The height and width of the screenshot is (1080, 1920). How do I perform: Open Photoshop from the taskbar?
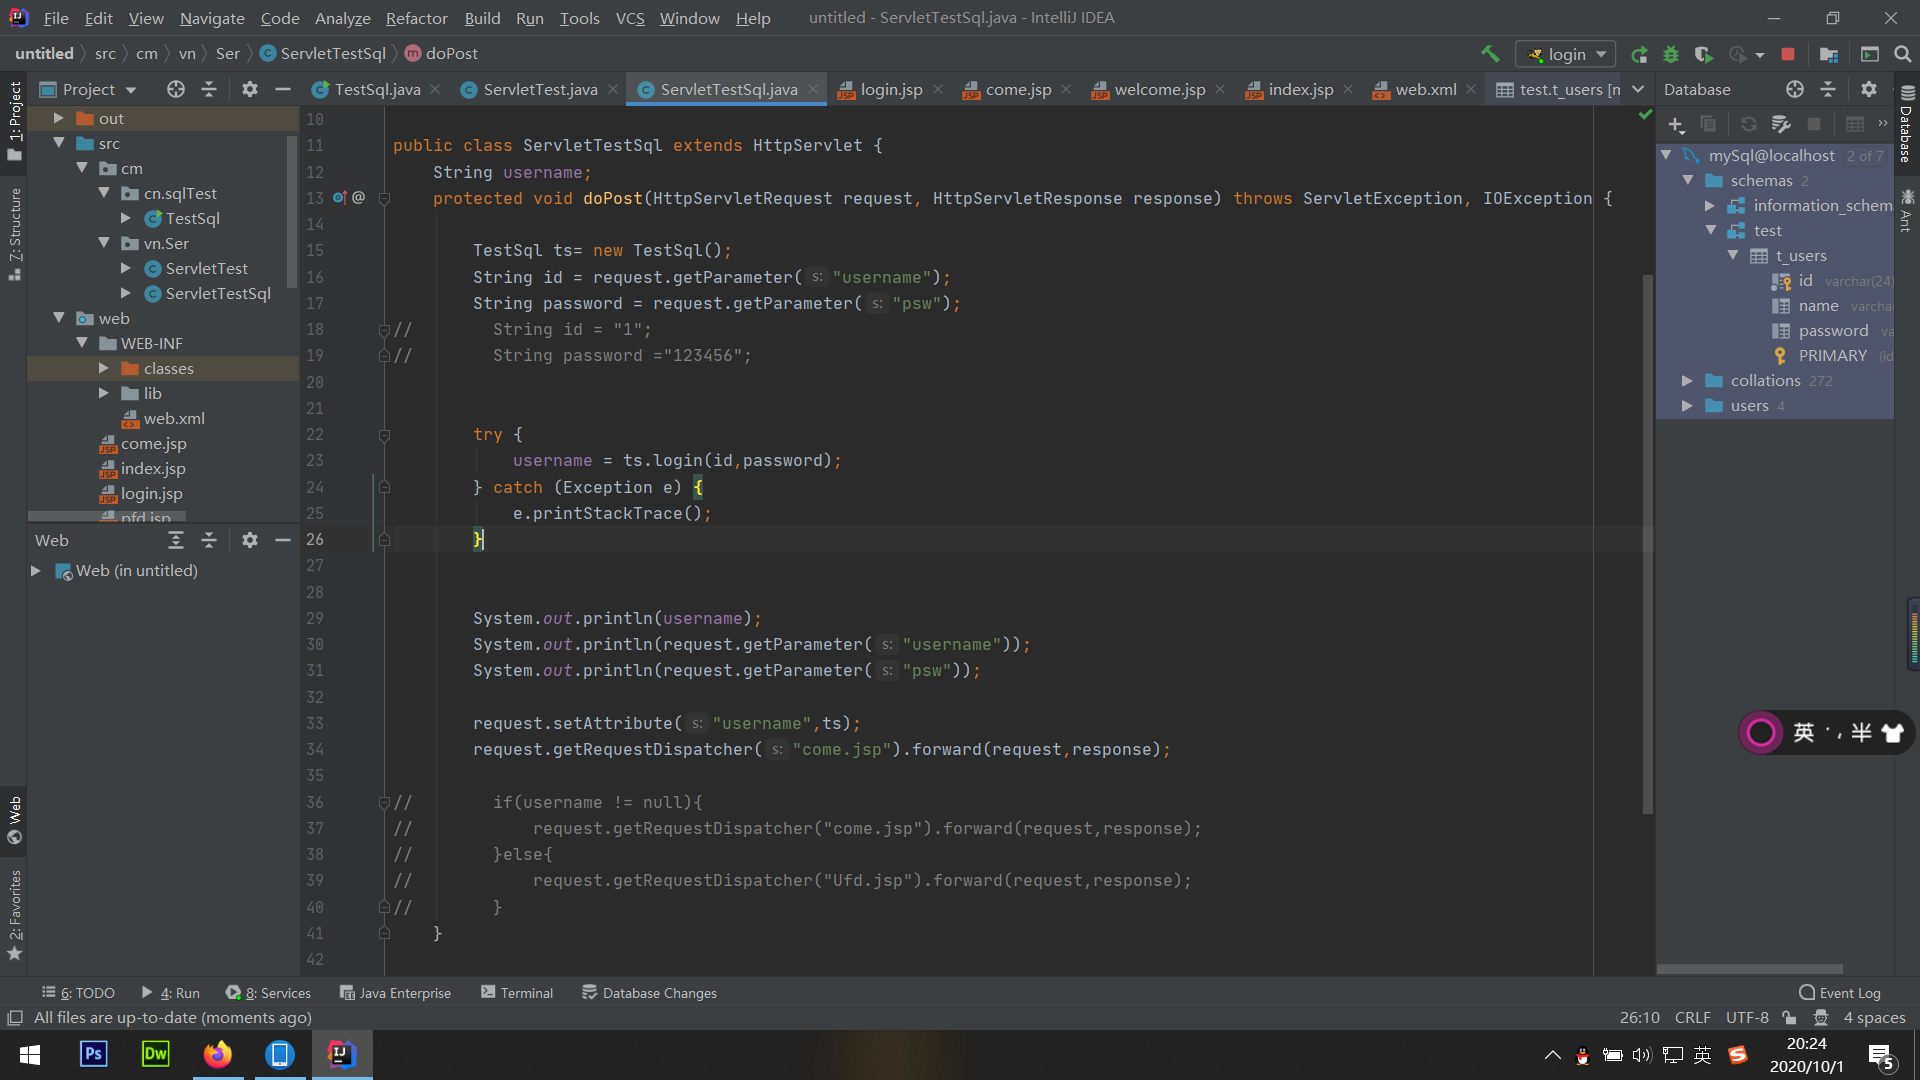click(x=94, y=1054)
